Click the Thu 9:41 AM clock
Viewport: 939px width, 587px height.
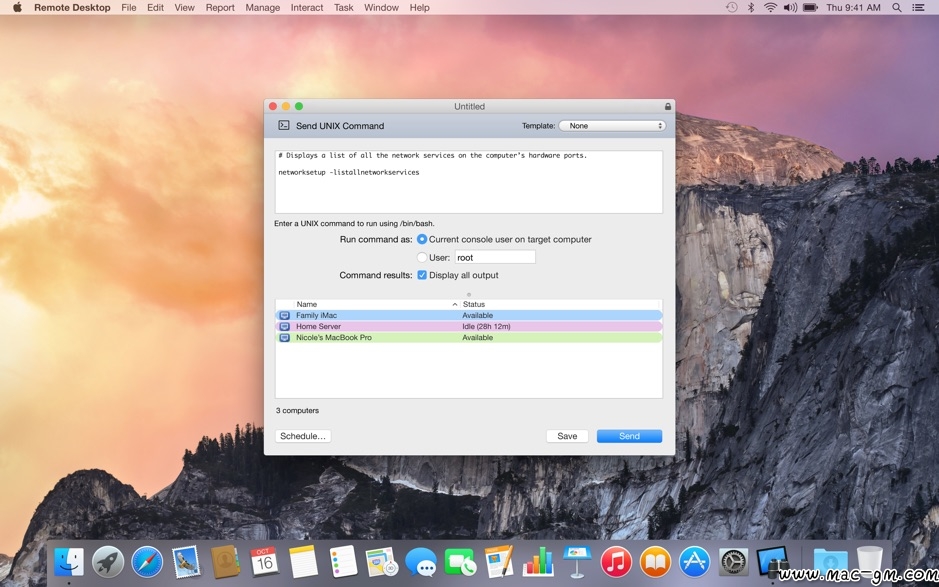click(853, 7)
